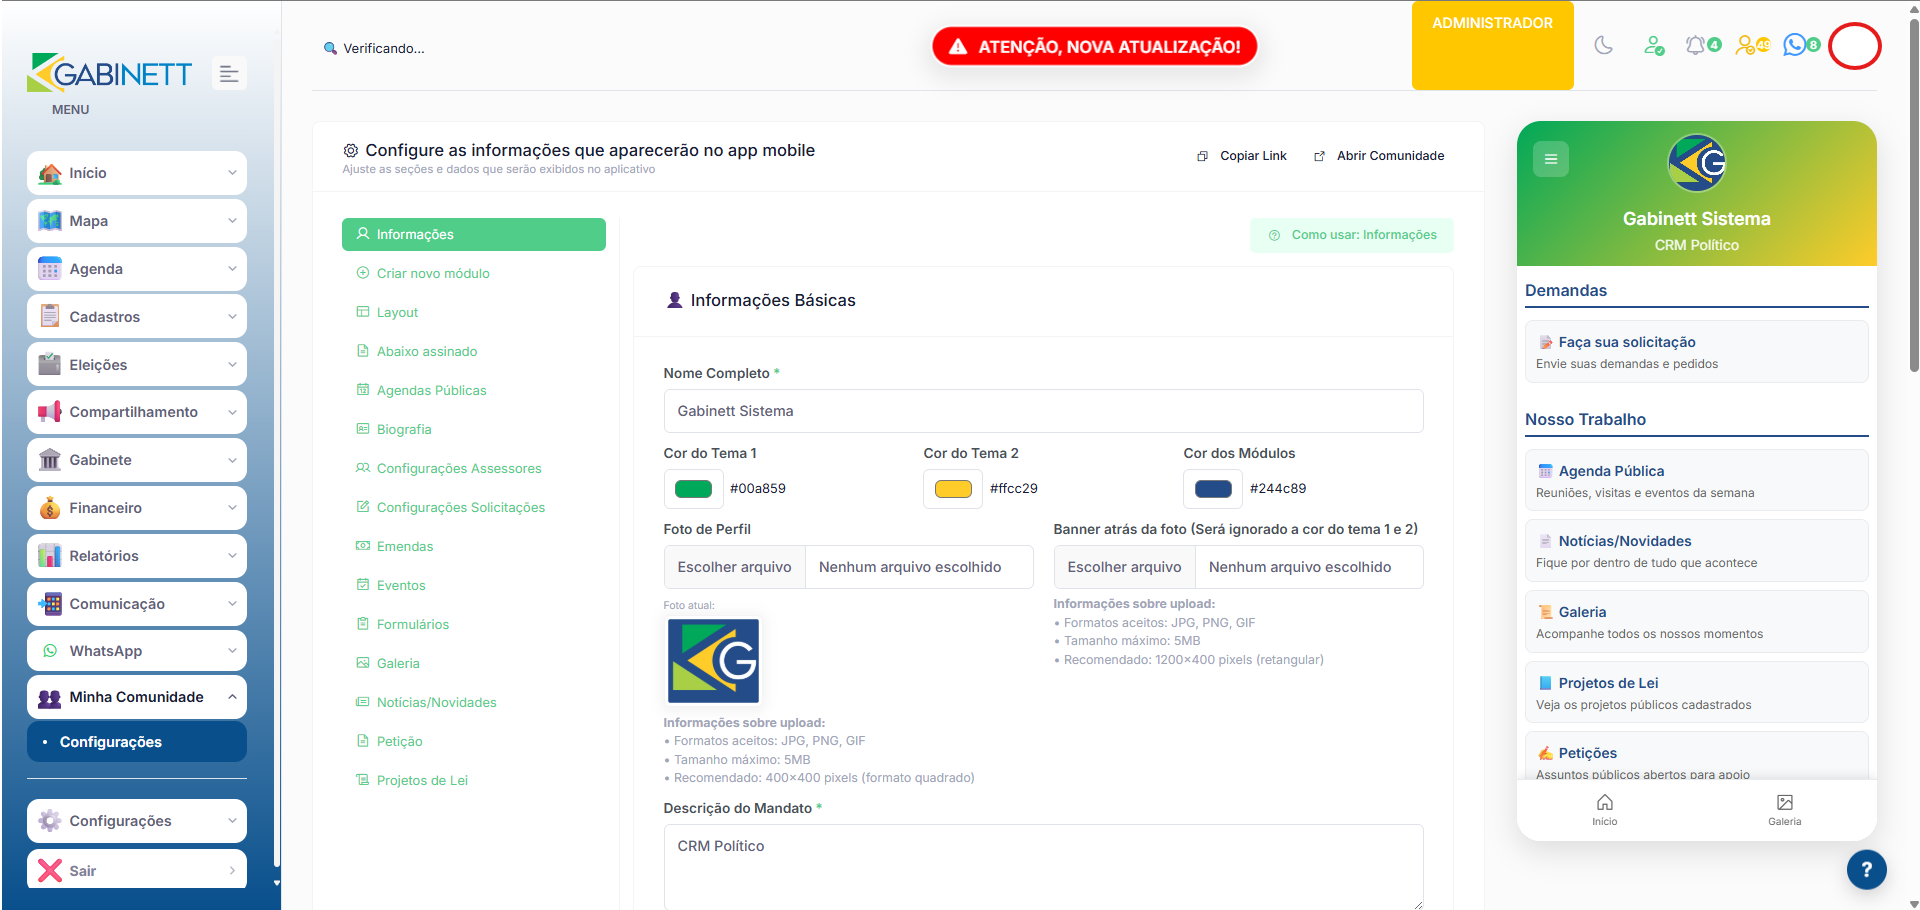Click the red X Sair icon
The width and height of the screenshot is (1920, 910).
tap(50, 871)
